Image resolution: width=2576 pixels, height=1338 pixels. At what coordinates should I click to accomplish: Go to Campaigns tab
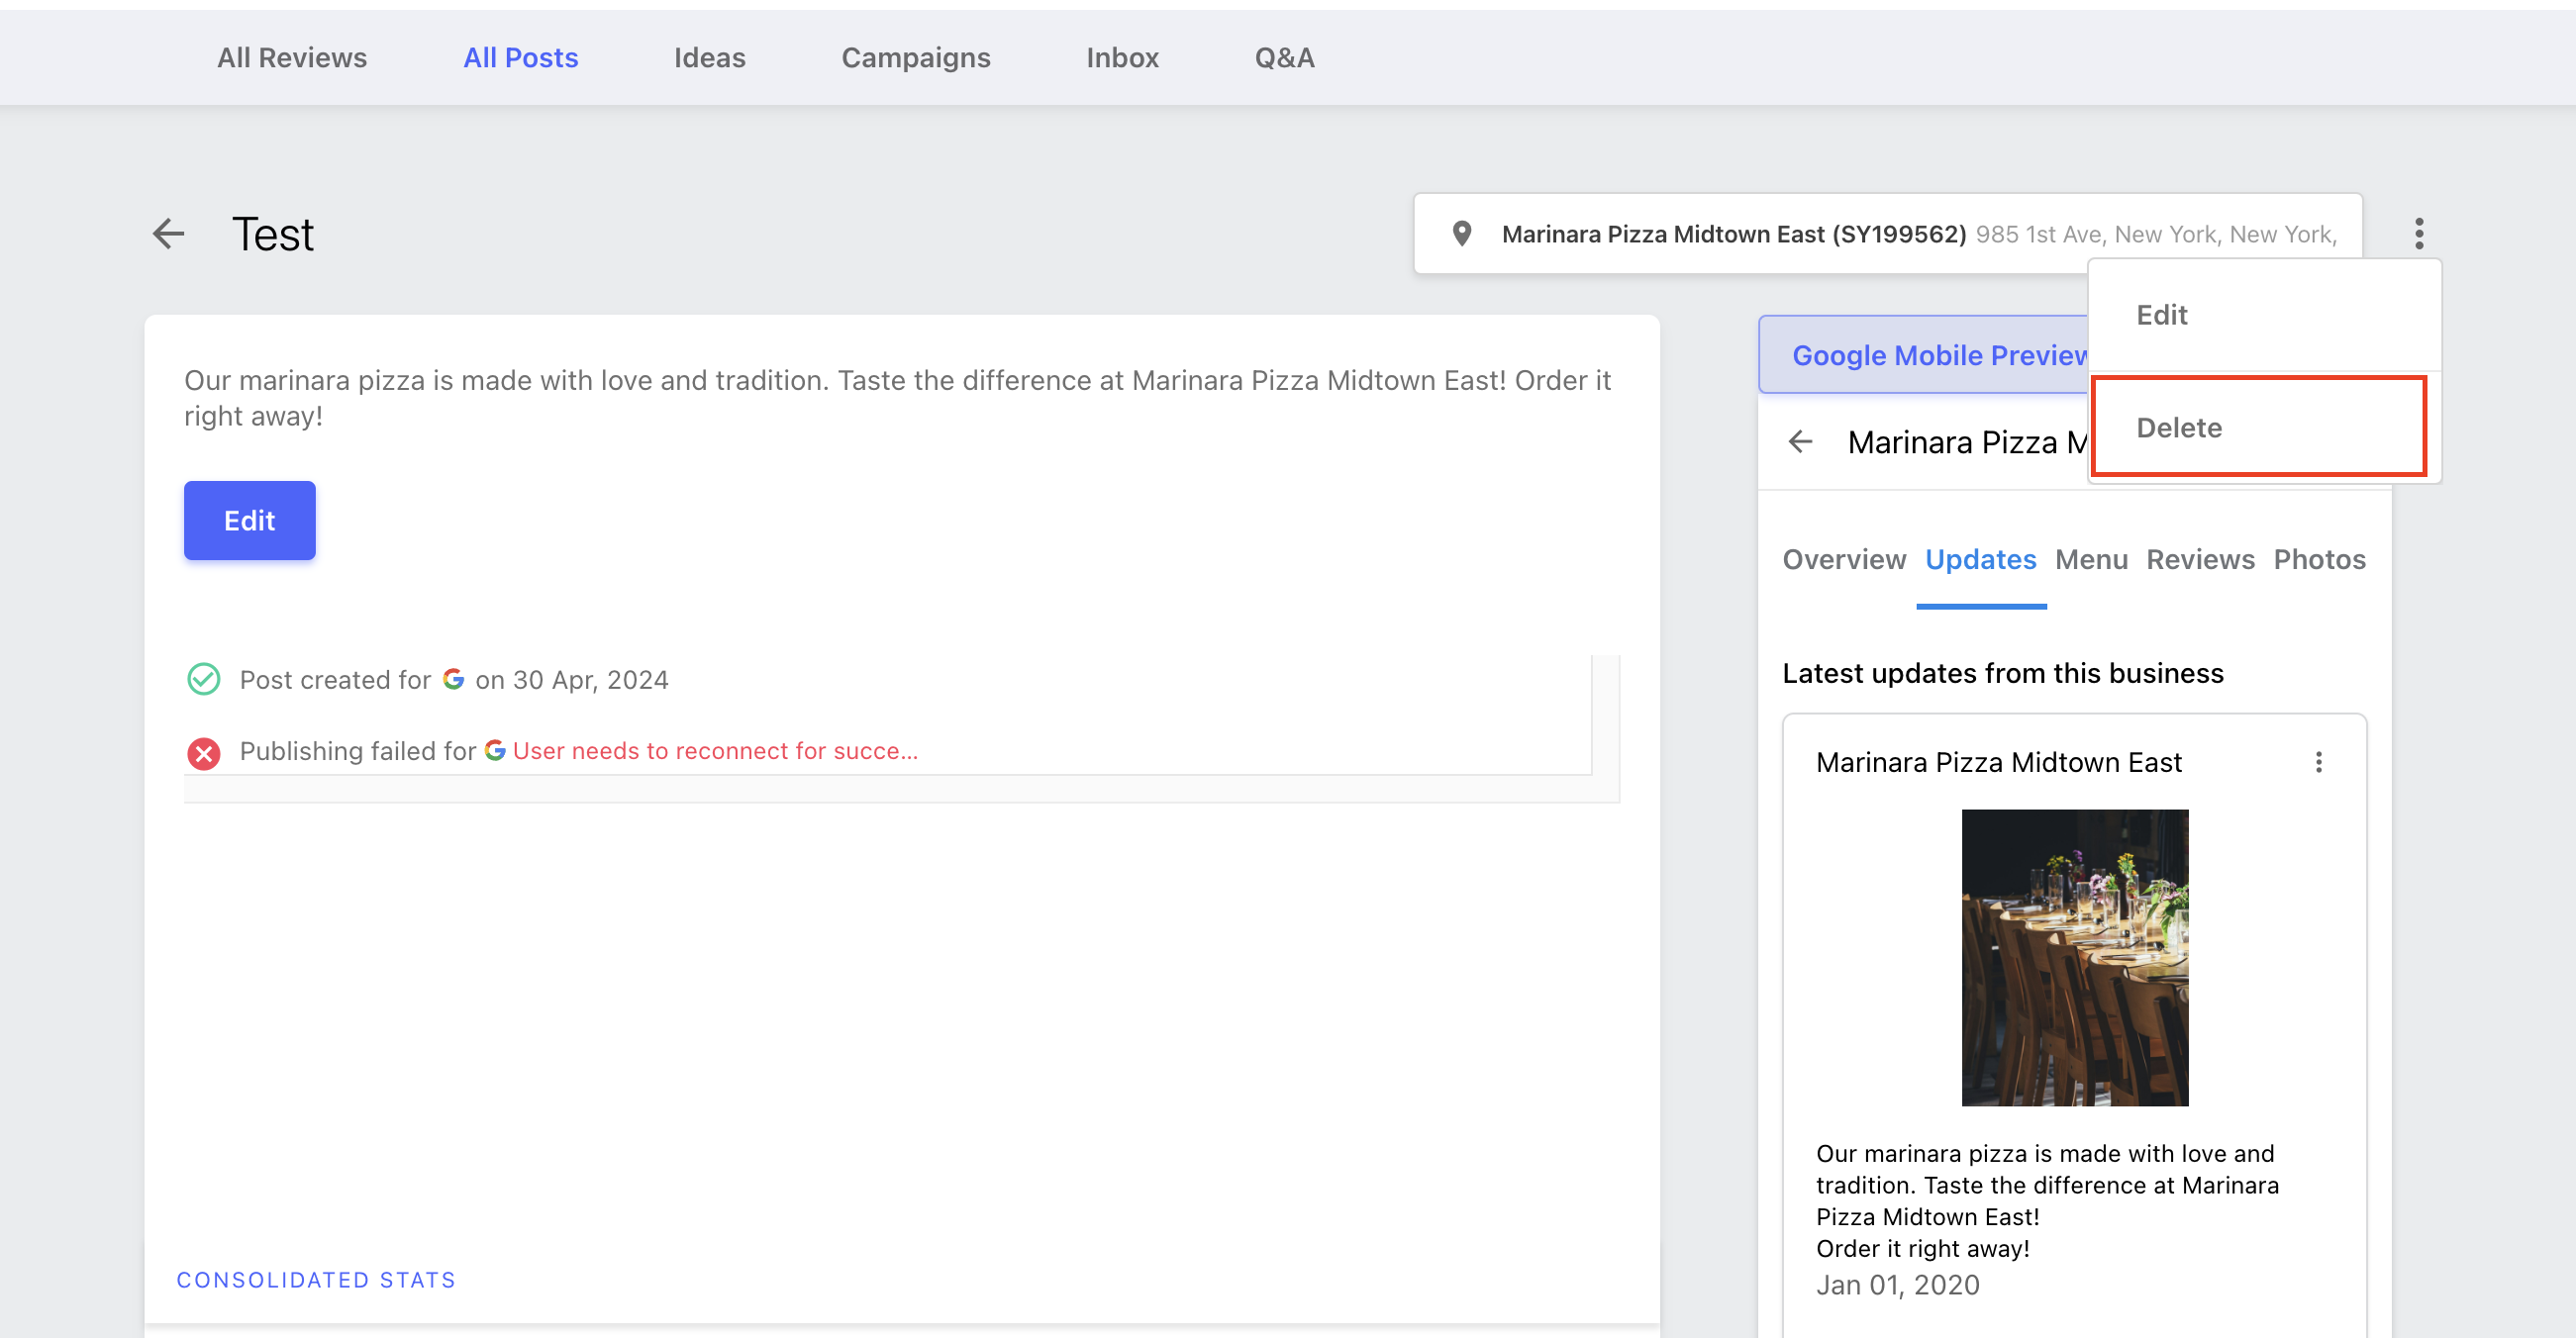915,58
